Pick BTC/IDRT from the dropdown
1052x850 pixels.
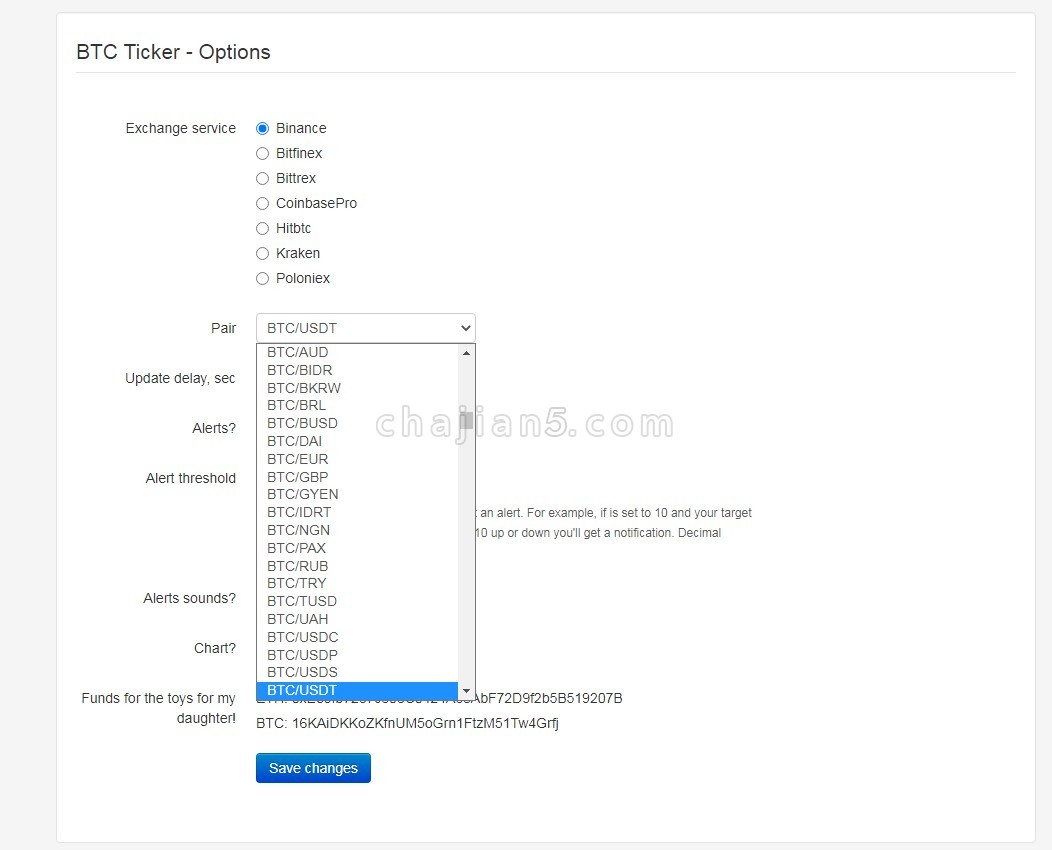tap(358, 512)
